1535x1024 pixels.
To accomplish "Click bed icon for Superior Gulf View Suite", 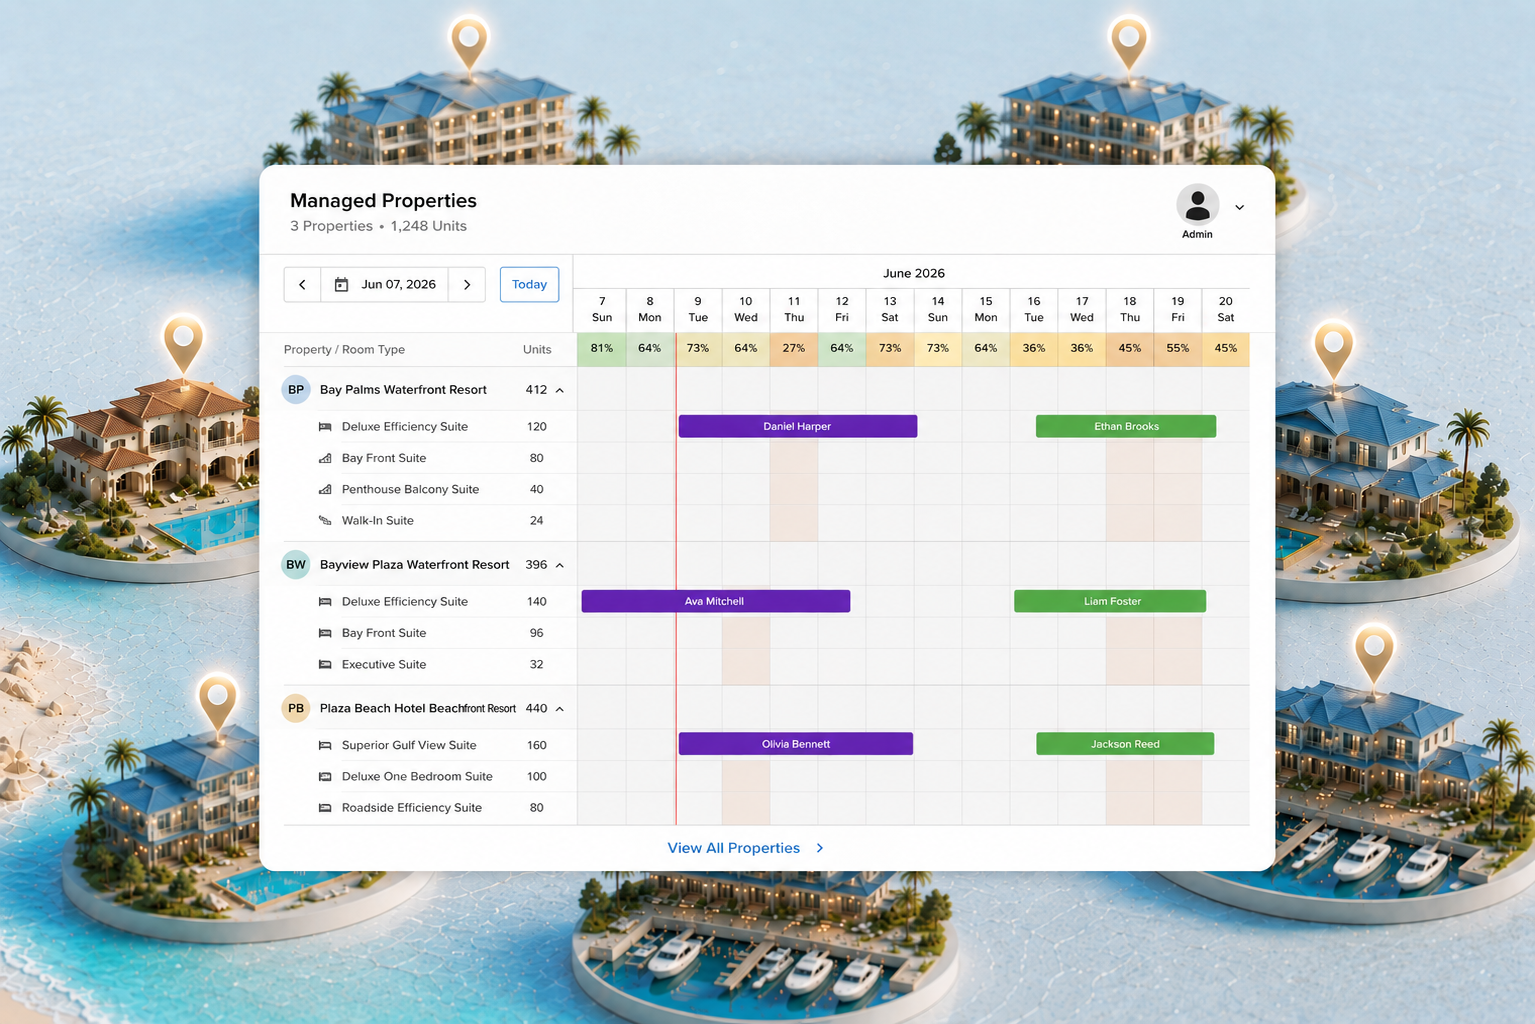I will 325,745.
